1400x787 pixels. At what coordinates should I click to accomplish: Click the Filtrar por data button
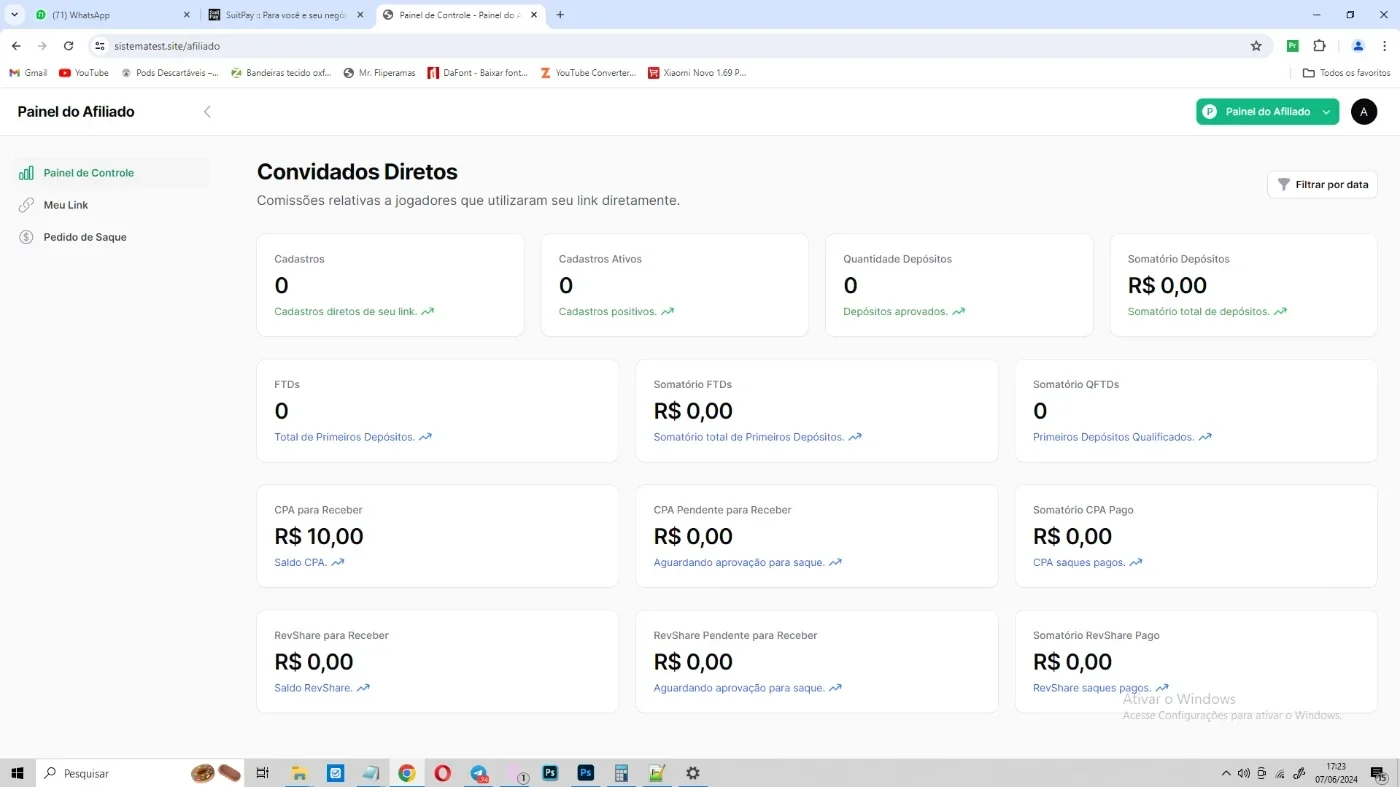coord(1322,185)
